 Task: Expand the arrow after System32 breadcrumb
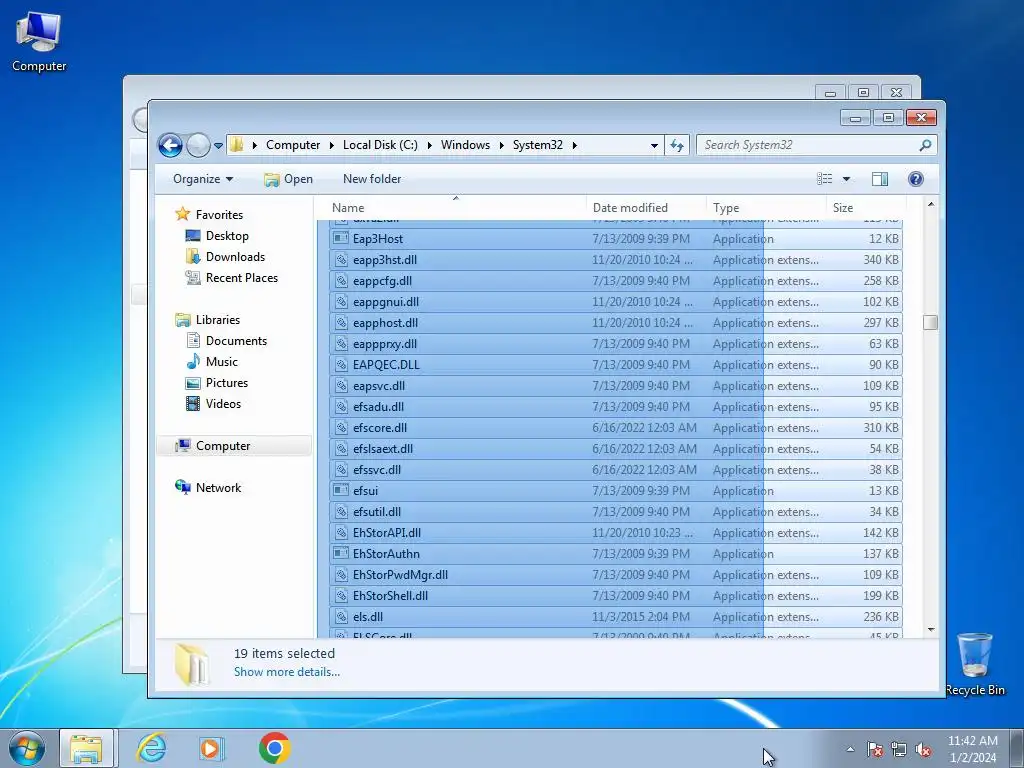pos(575,145)
